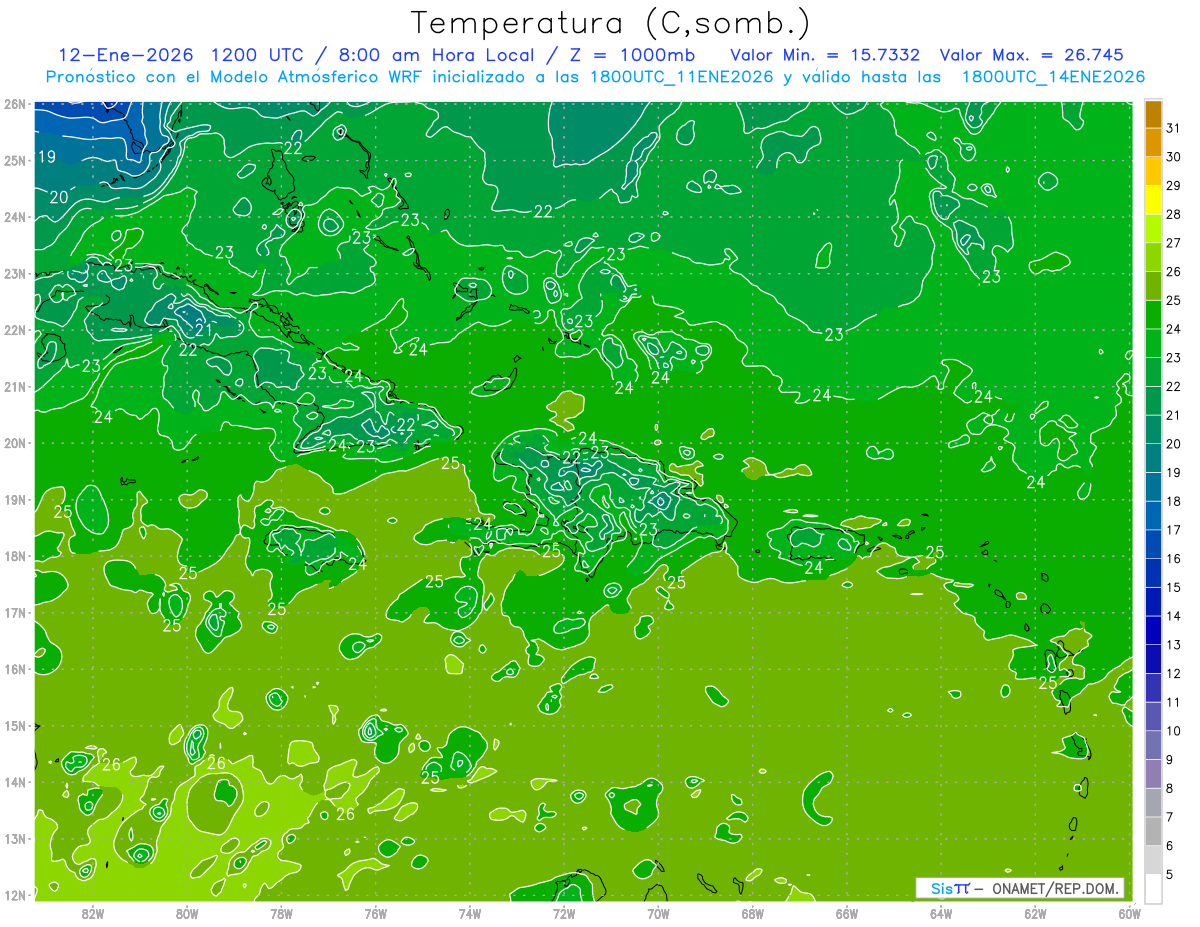The image size is (1200, 927).
Task: Click the legend swatch between 22 and 23
Action: 1153,372
